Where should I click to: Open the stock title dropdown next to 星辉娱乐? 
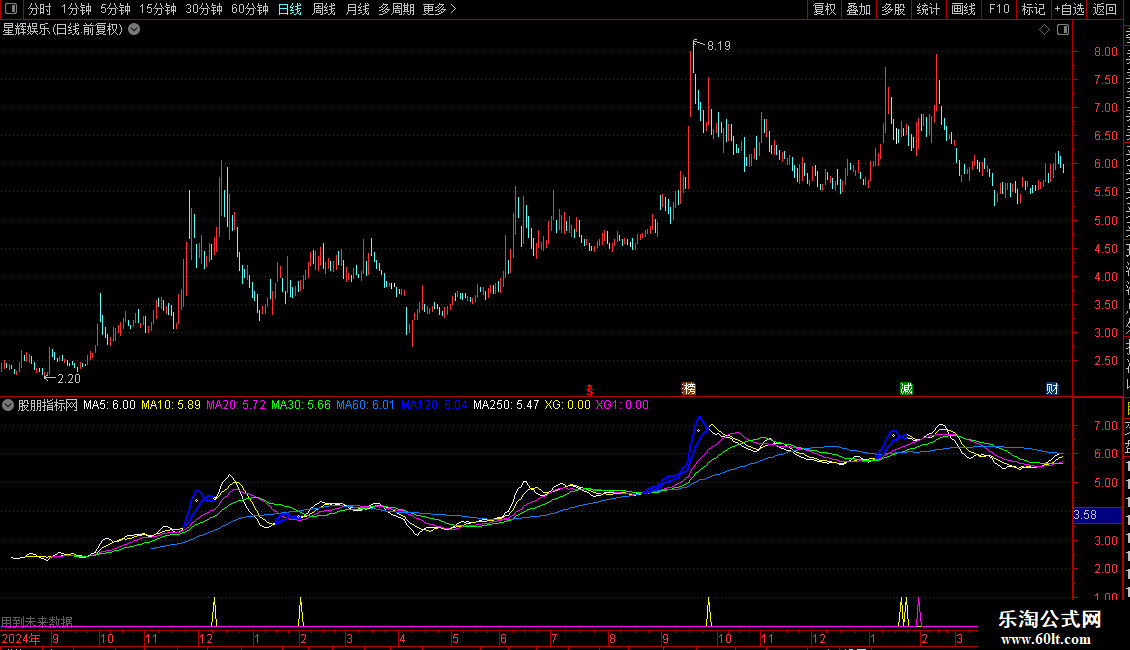pyautogui.click(x=134, y=30)
